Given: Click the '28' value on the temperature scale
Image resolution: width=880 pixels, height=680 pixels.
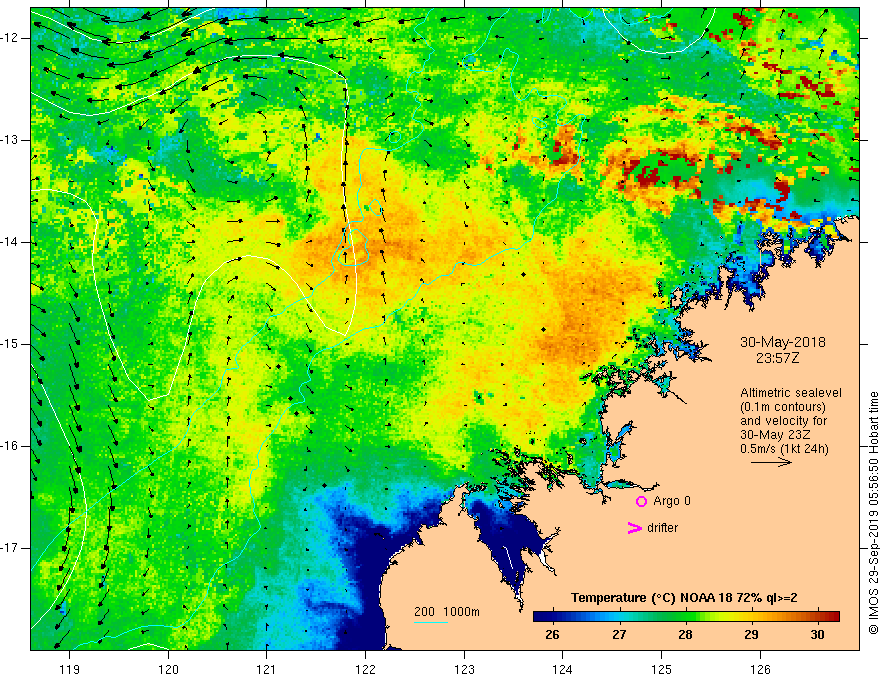Looking at the screenshot, I should pyautogui.click(x=685, y=635).
